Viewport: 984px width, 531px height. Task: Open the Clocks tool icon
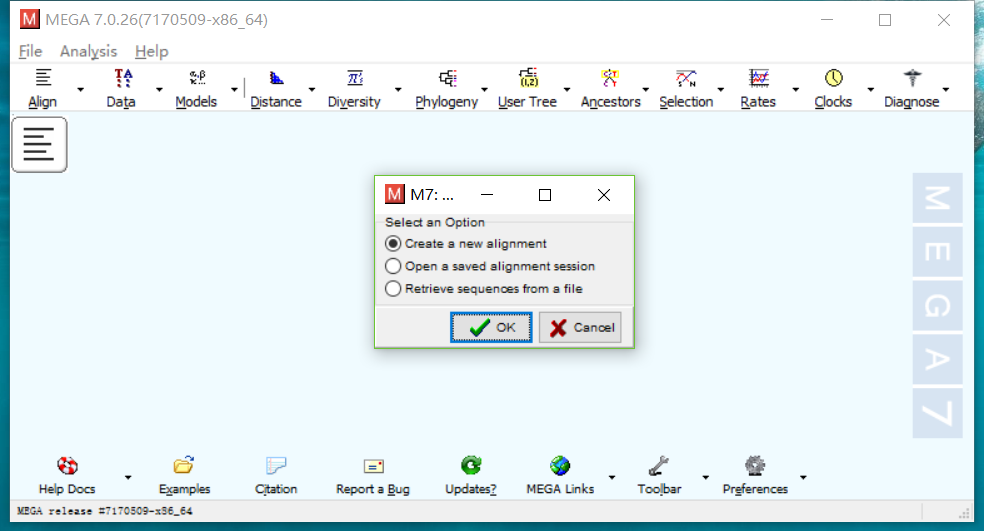click(x=833, y=78)
